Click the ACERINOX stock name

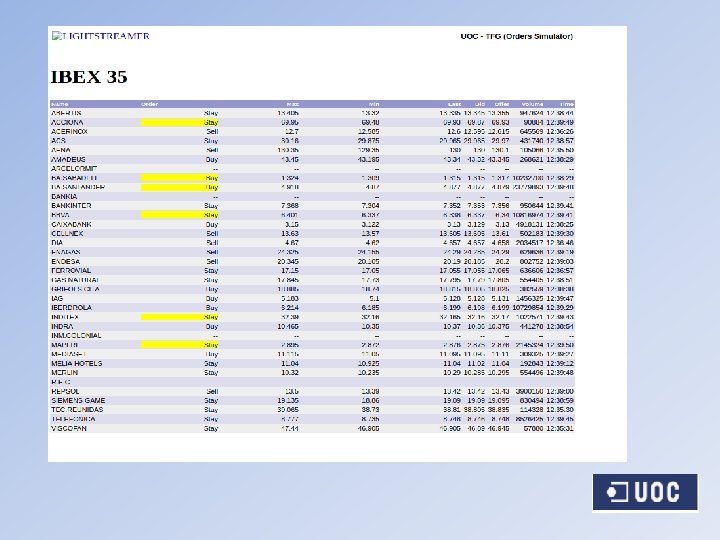69,132
